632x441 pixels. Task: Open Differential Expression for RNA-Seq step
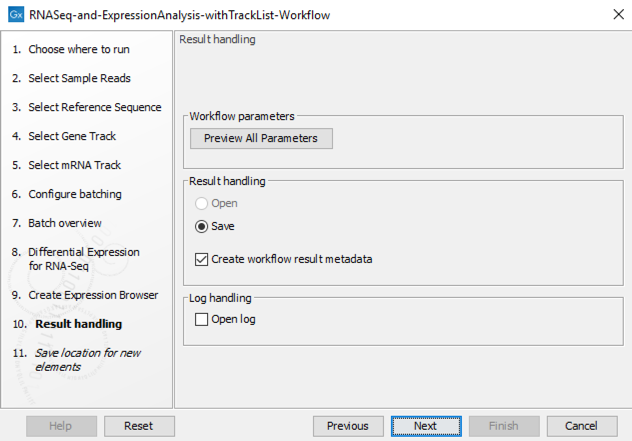83,259
